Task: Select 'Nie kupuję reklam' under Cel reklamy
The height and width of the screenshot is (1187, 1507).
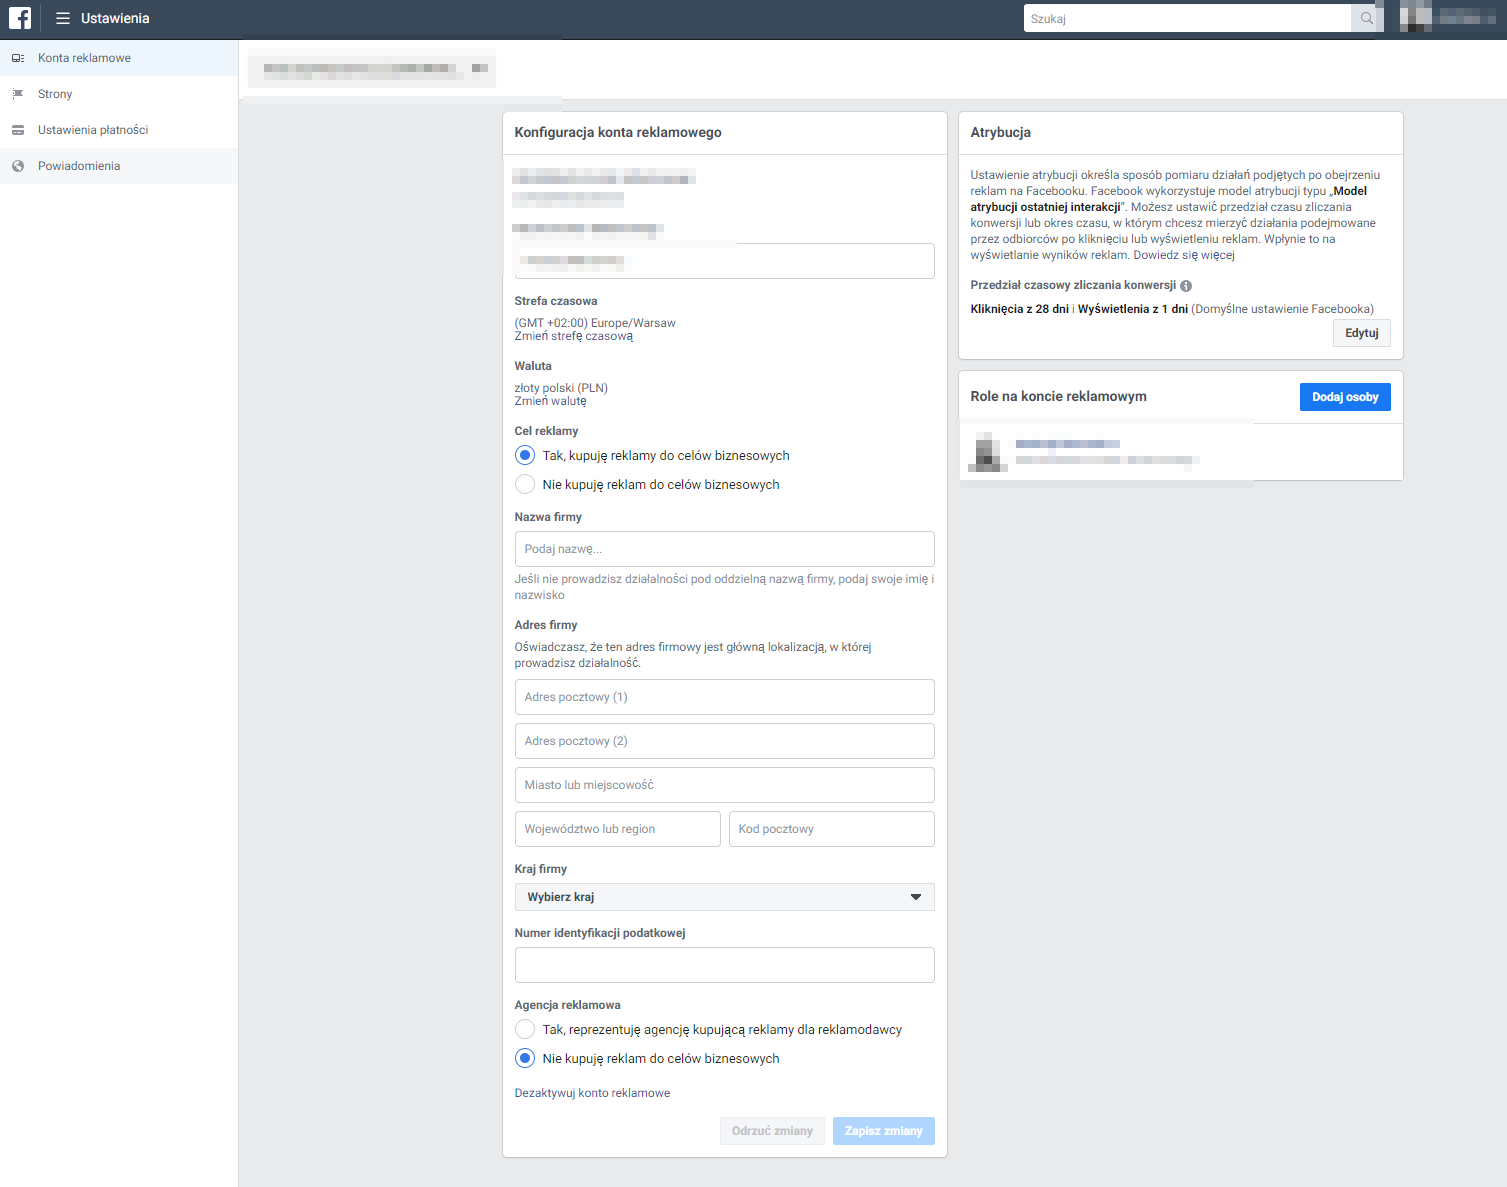Action: [525, 484]
